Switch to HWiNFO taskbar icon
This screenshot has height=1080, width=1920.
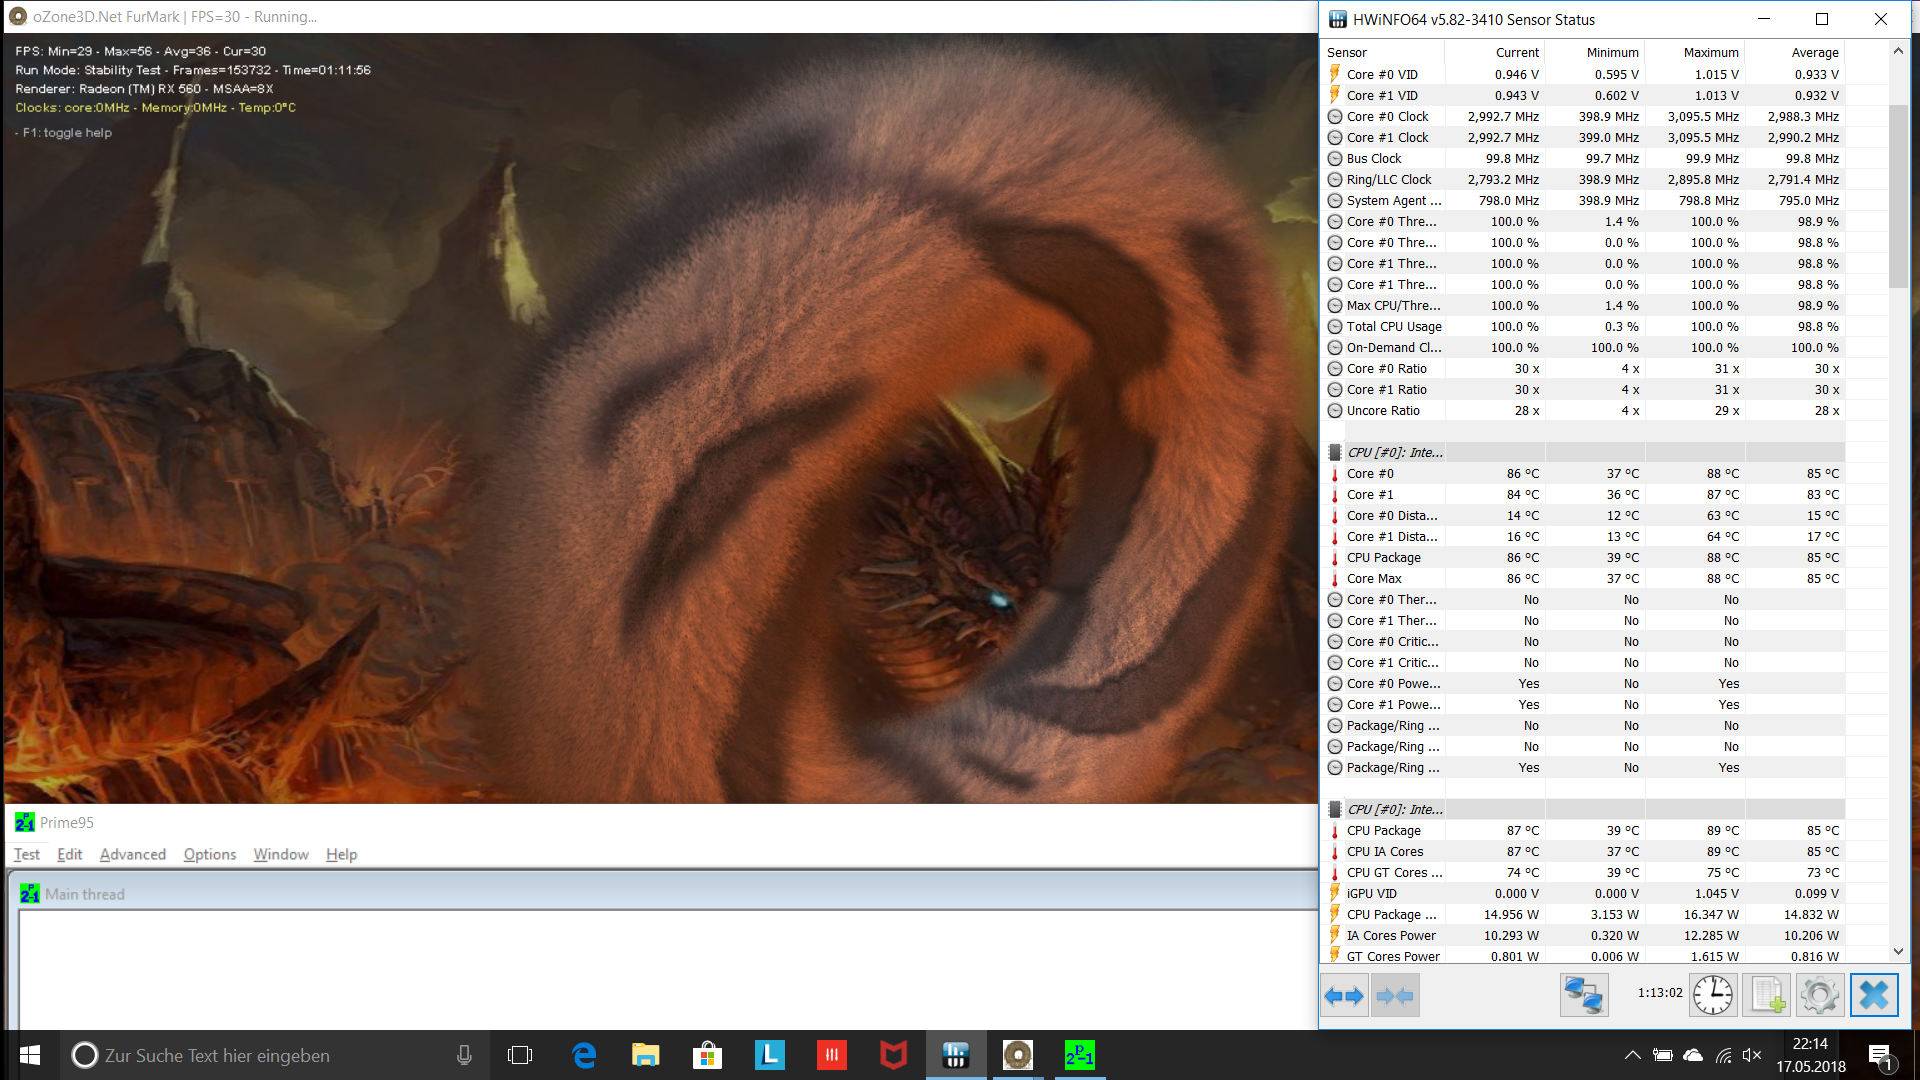click(956, 1055)
